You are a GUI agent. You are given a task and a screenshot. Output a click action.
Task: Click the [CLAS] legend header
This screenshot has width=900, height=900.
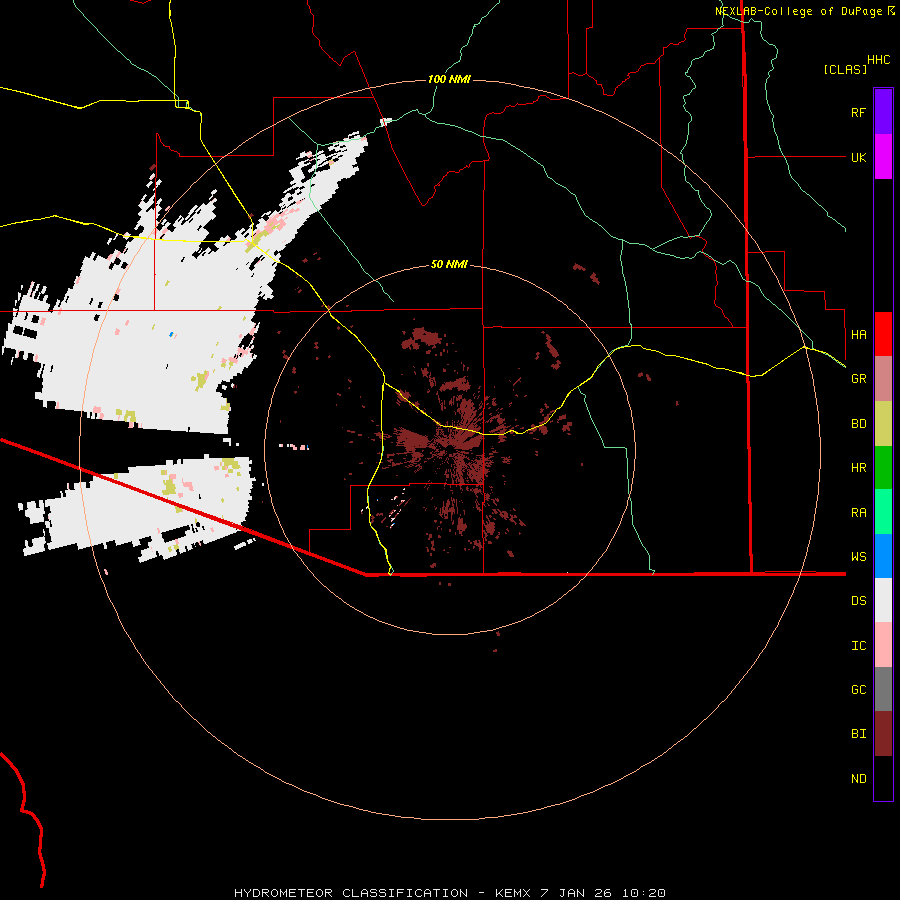click(845, 69)
